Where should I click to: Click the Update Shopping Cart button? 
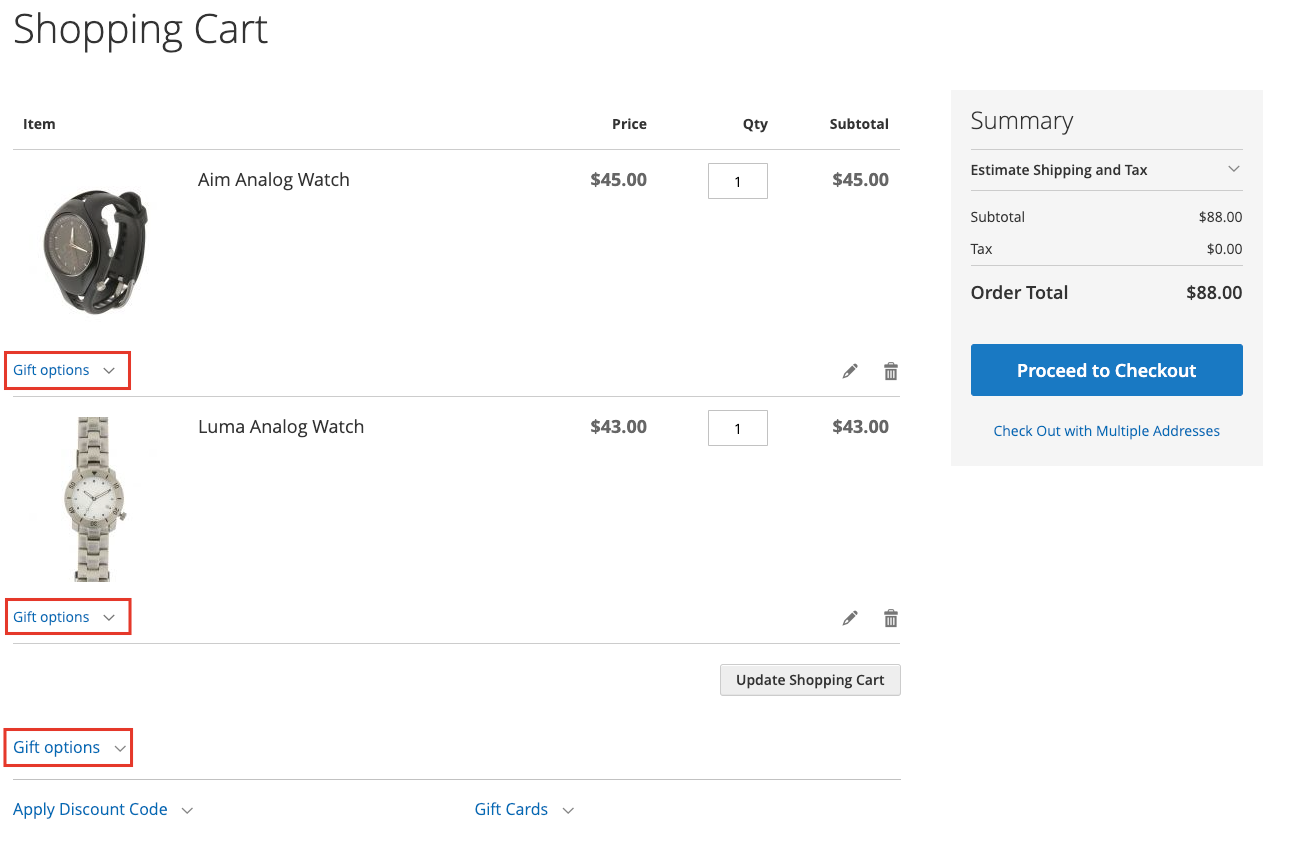click(810, 679)
